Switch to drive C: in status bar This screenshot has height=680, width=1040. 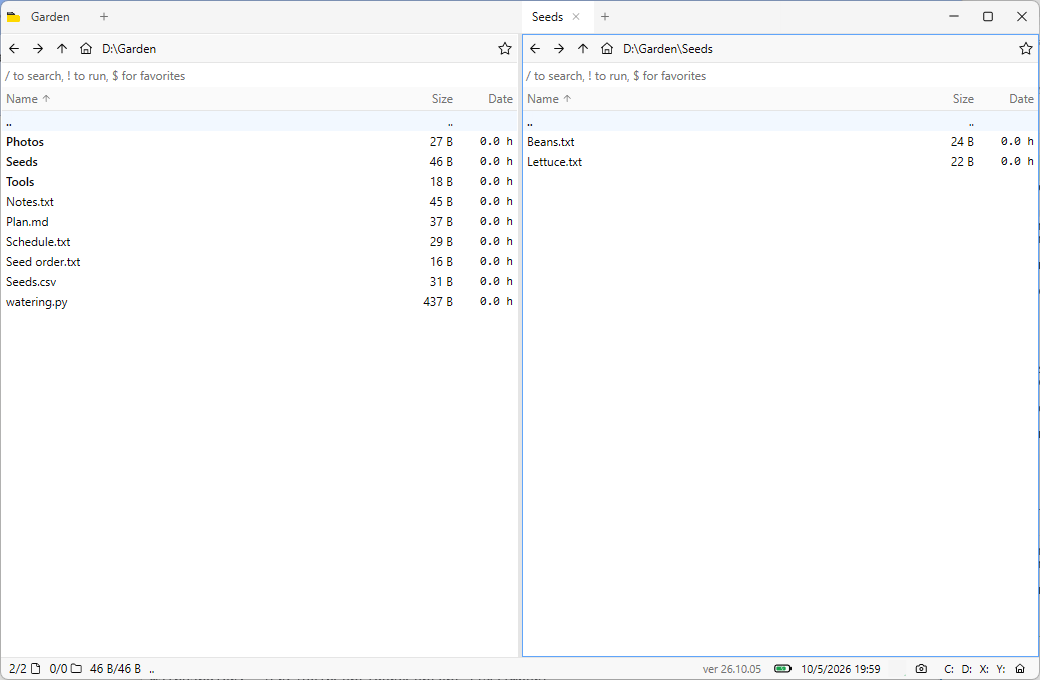[x=949, y=669]
